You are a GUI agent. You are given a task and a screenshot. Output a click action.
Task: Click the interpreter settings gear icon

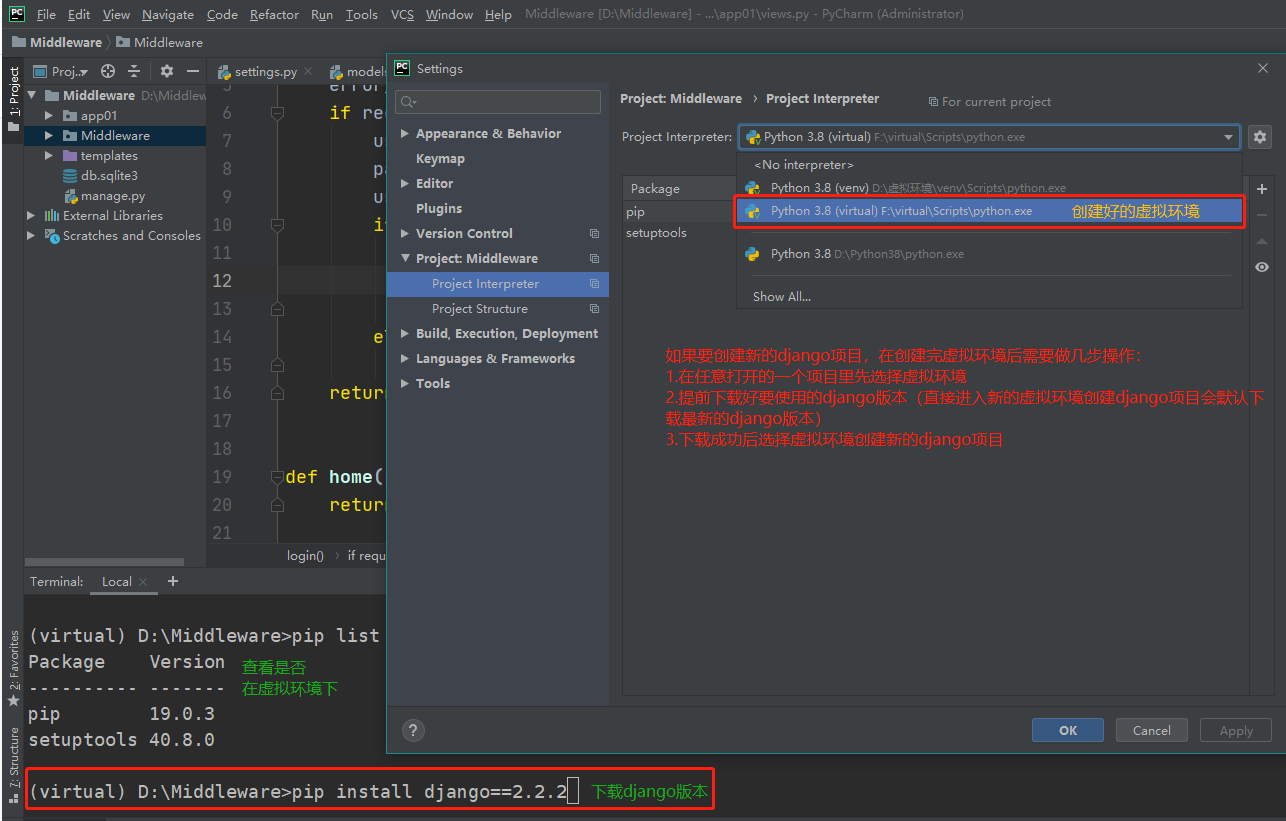click(1260, 137)
